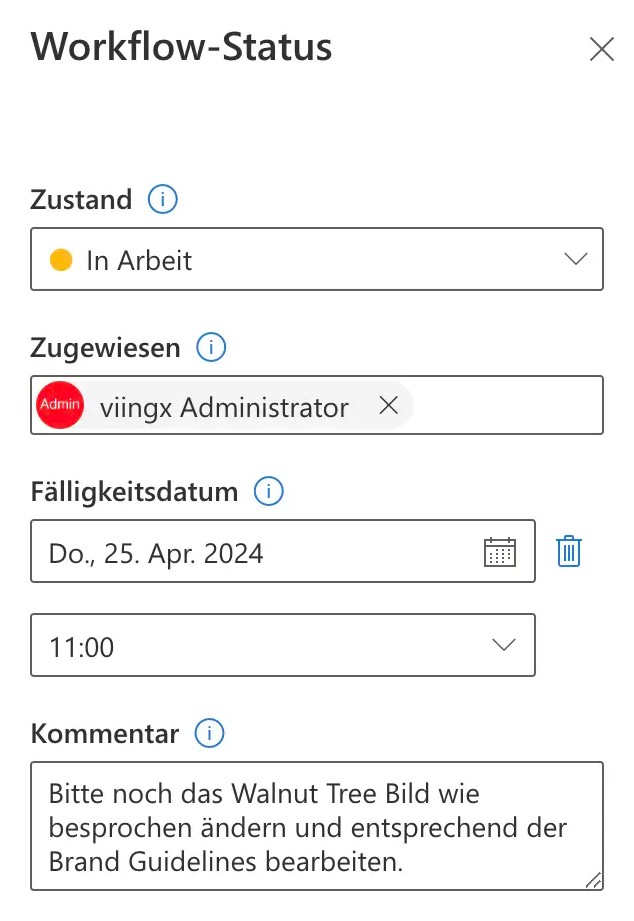Click the red Admin avatar
The height and width of the screenshot is (921, 634).
pos(59,406)
